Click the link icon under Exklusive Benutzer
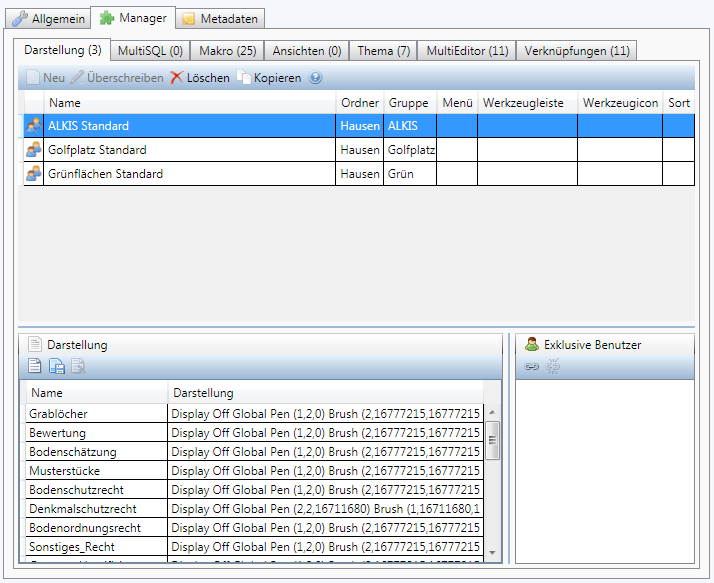 coord(532,367)
